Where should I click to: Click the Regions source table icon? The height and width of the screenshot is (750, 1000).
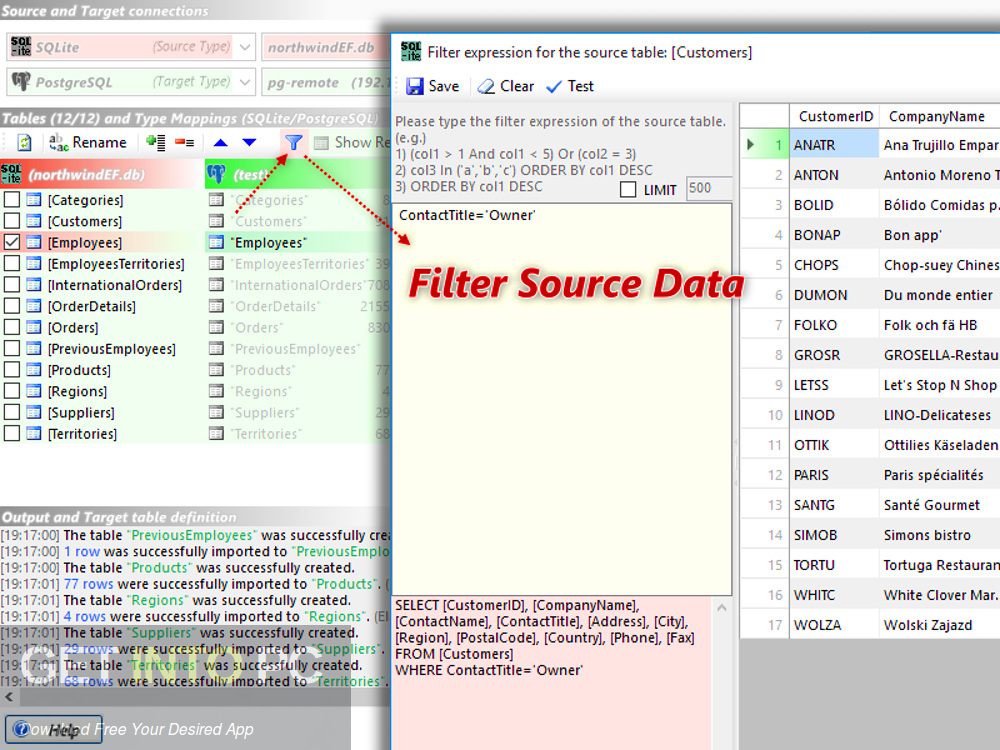[34, 391]
